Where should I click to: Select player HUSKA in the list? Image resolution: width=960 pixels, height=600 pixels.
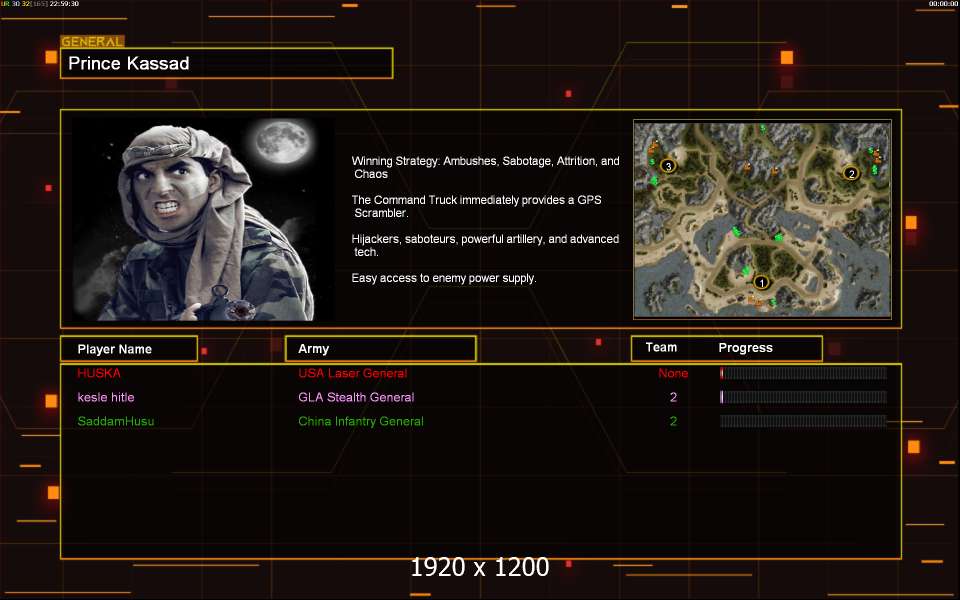[99, 373]
